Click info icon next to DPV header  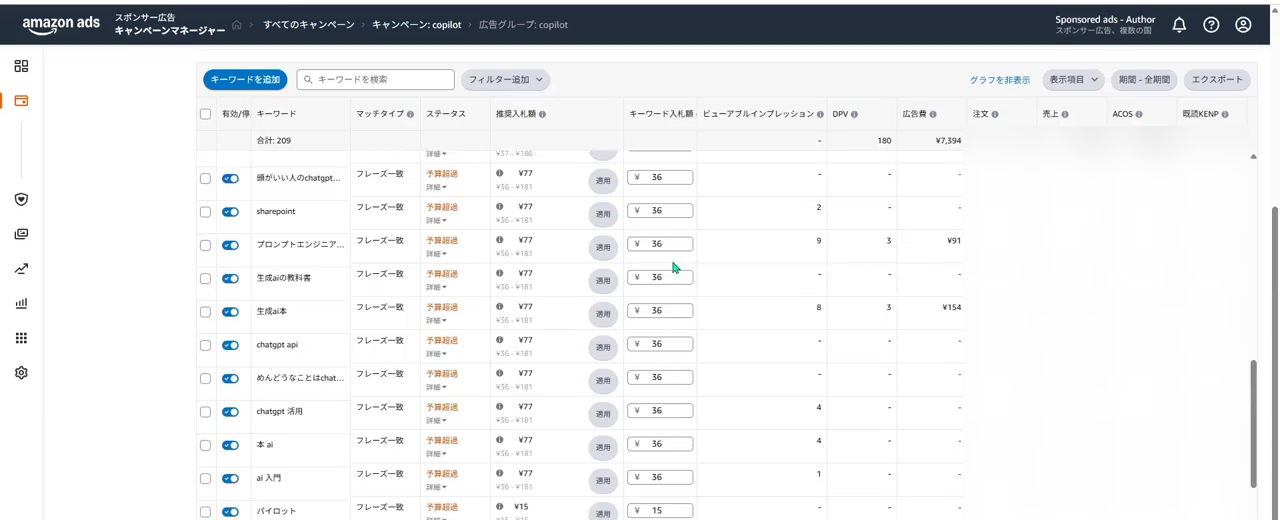(x=854, y=115)
